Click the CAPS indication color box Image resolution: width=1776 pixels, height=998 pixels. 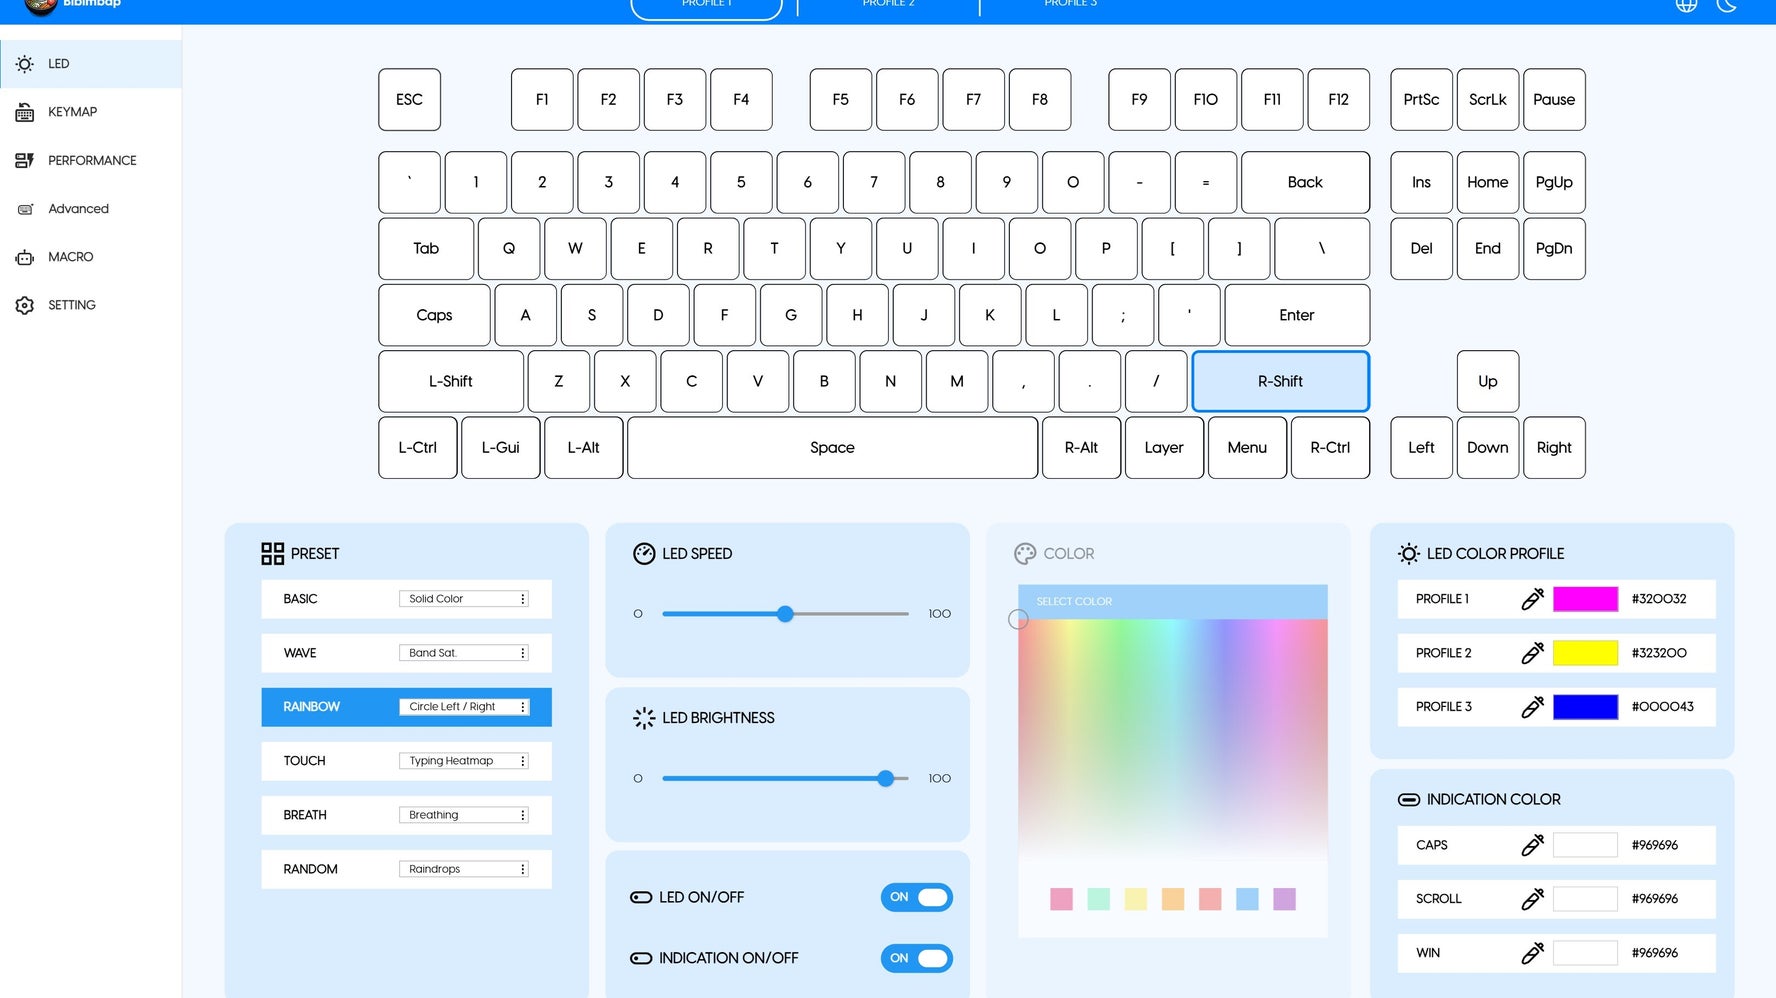pyautogui.click(x=1585, y=845)
